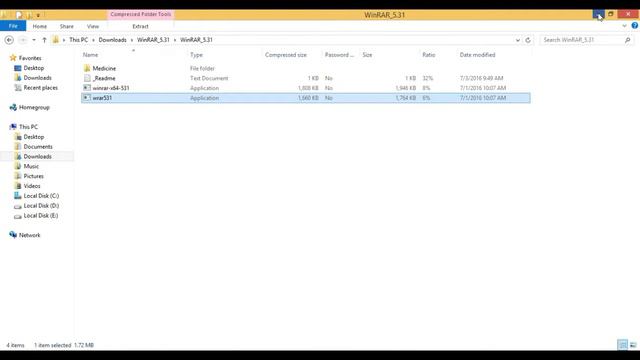Click the search magnifier icon
The height and width of the screenshot is (360, 640).
point(627,40)
